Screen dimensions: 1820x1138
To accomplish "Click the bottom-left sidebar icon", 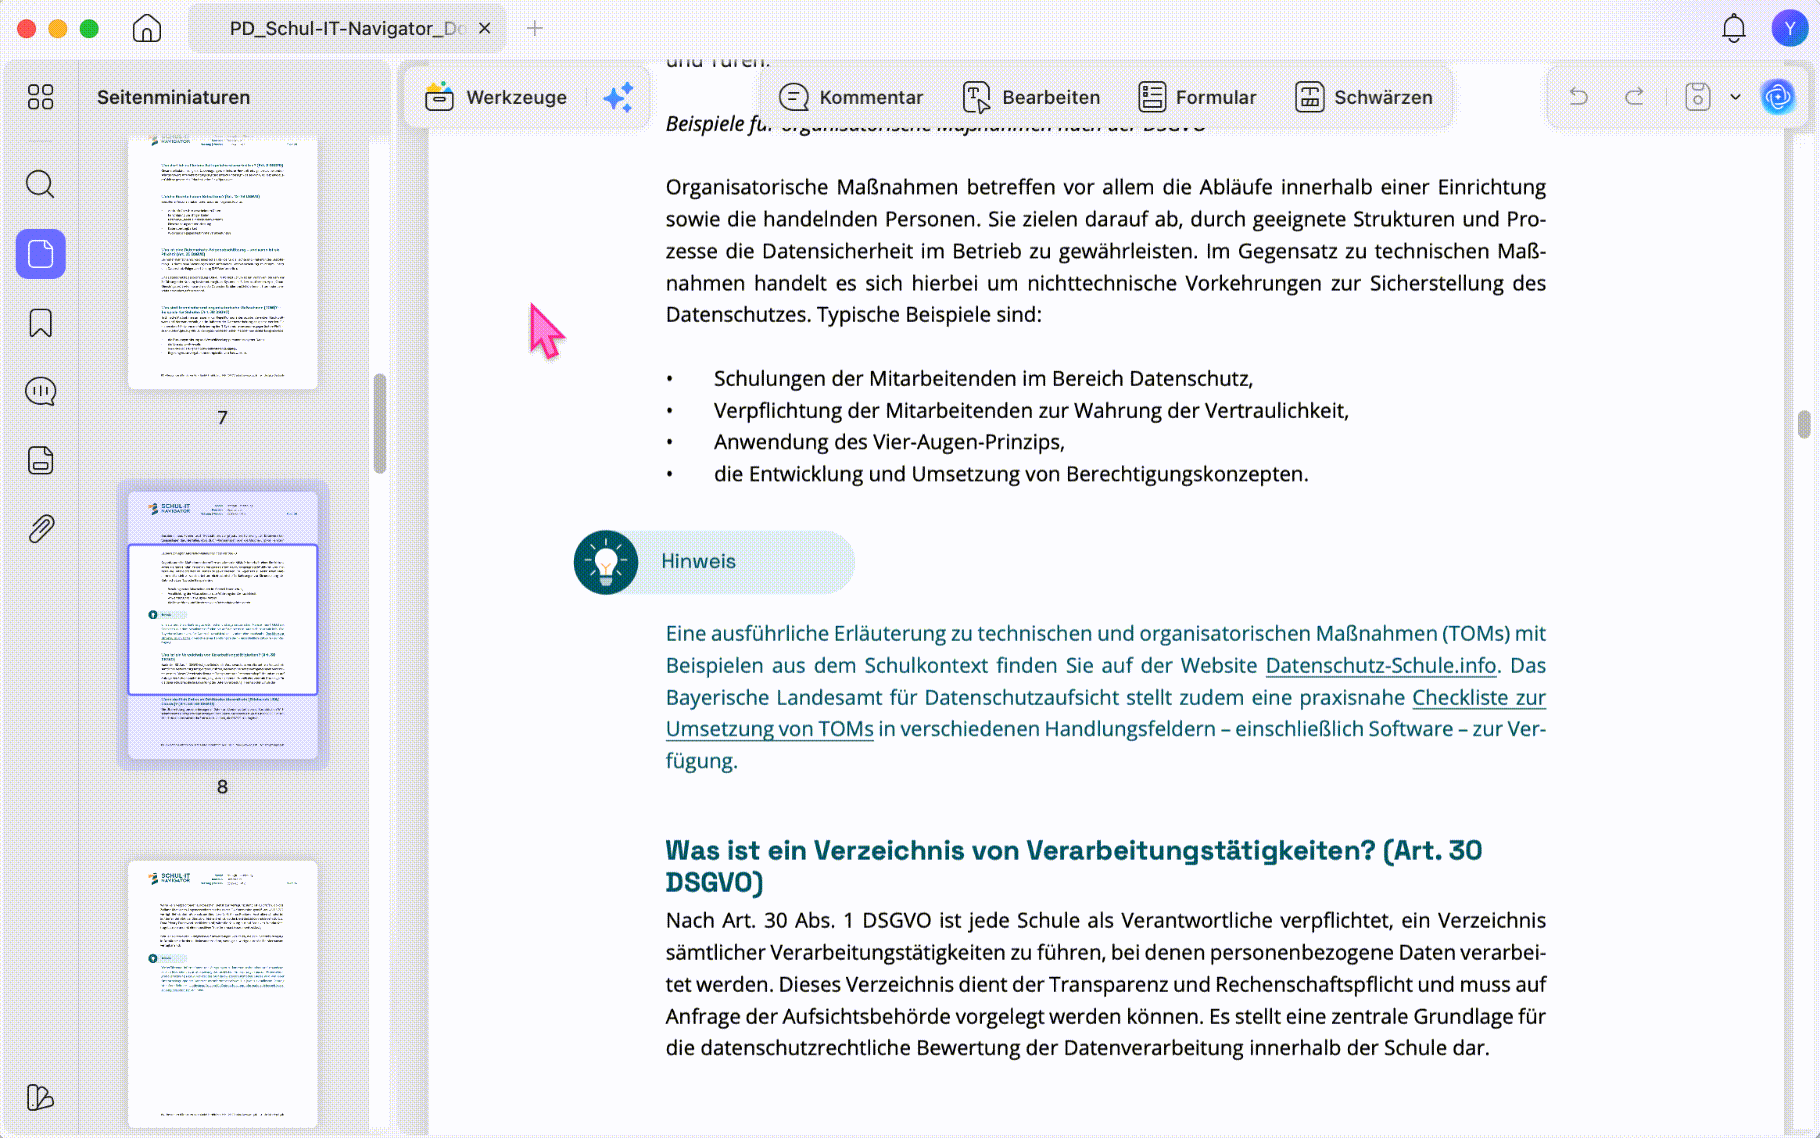I will pyautogui.click(x=41, y=1097).
